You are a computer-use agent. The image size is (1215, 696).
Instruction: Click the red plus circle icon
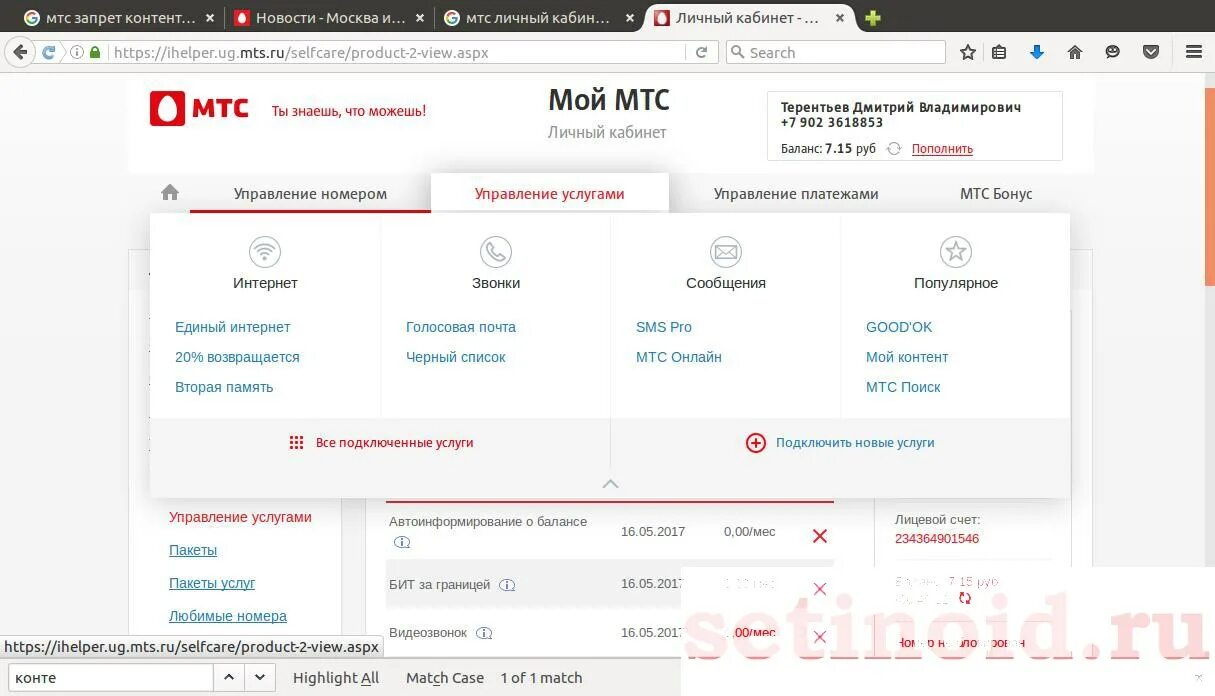pyautogui.click(x=756, y=443)
